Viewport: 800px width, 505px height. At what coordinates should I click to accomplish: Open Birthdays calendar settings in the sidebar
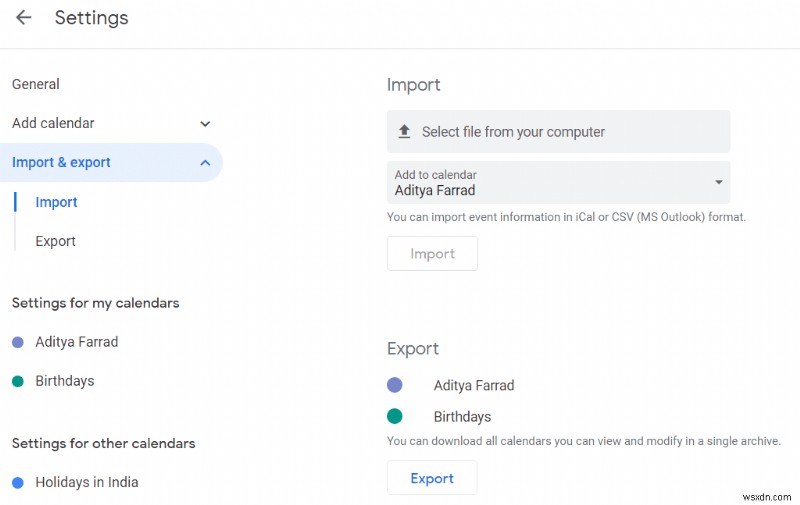(x=65, y=381)
